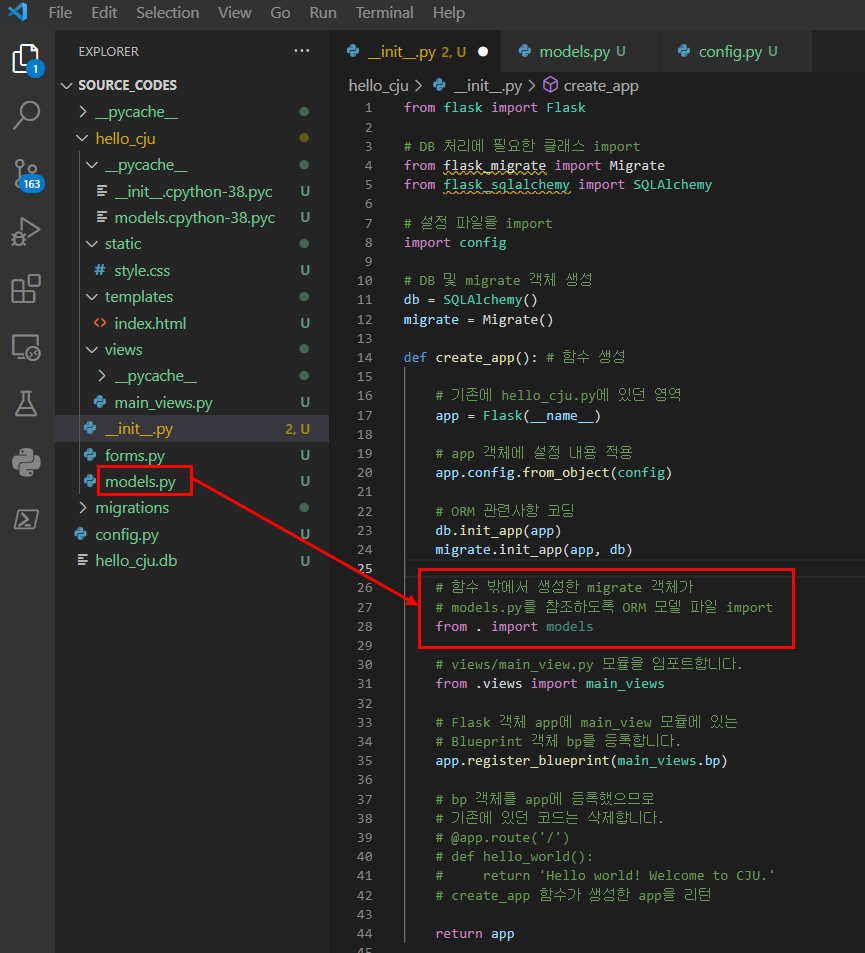Switch to the config.py editor tab
Viewport: 865px width, 953px height.
click(736, 52)
